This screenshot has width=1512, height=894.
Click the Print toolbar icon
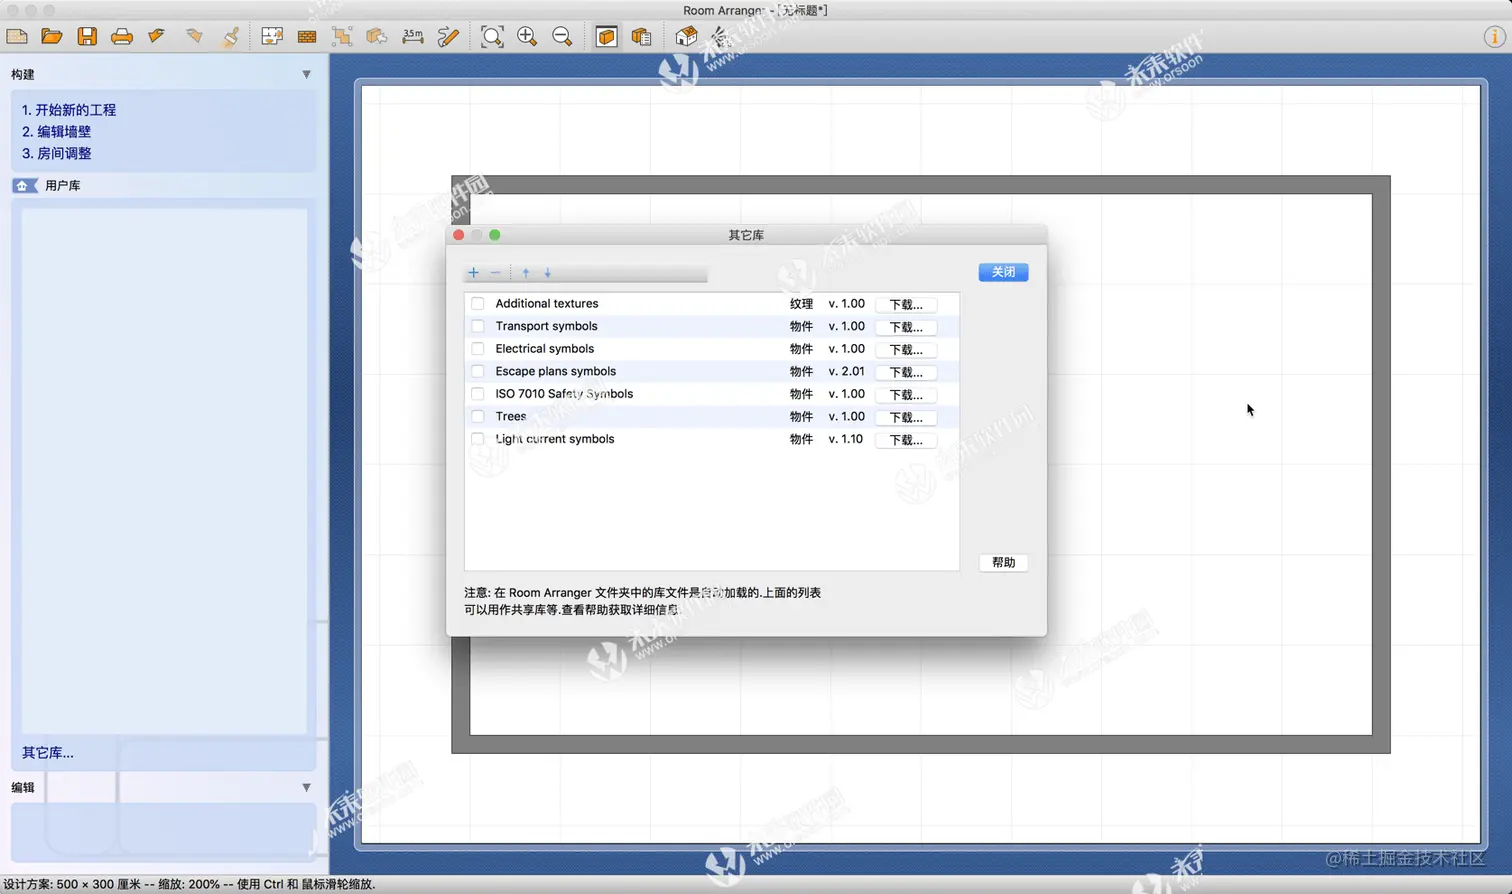pyautogui.click(x=122, y=37)
